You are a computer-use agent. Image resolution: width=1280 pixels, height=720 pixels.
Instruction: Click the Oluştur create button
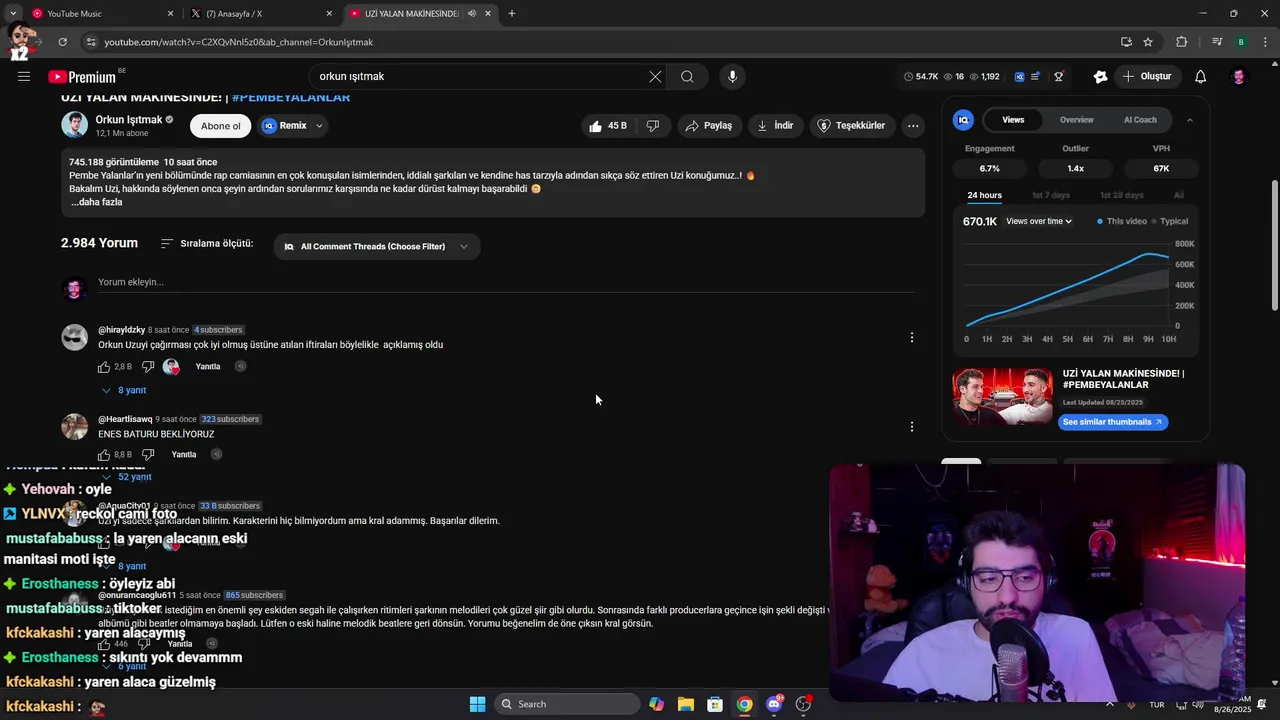[x=1146, y=76]
